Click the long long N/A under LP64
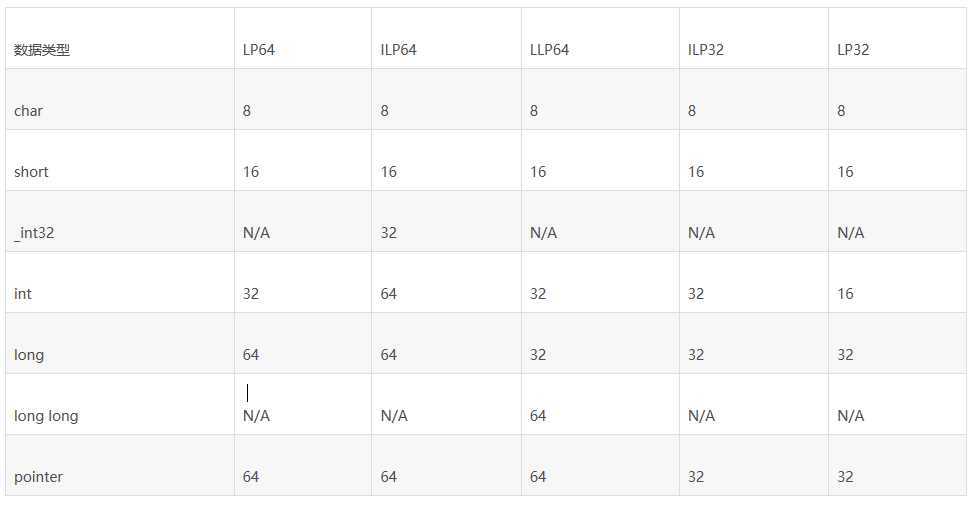The height and width of the screenshot is (505, 975). click(256, 415)
